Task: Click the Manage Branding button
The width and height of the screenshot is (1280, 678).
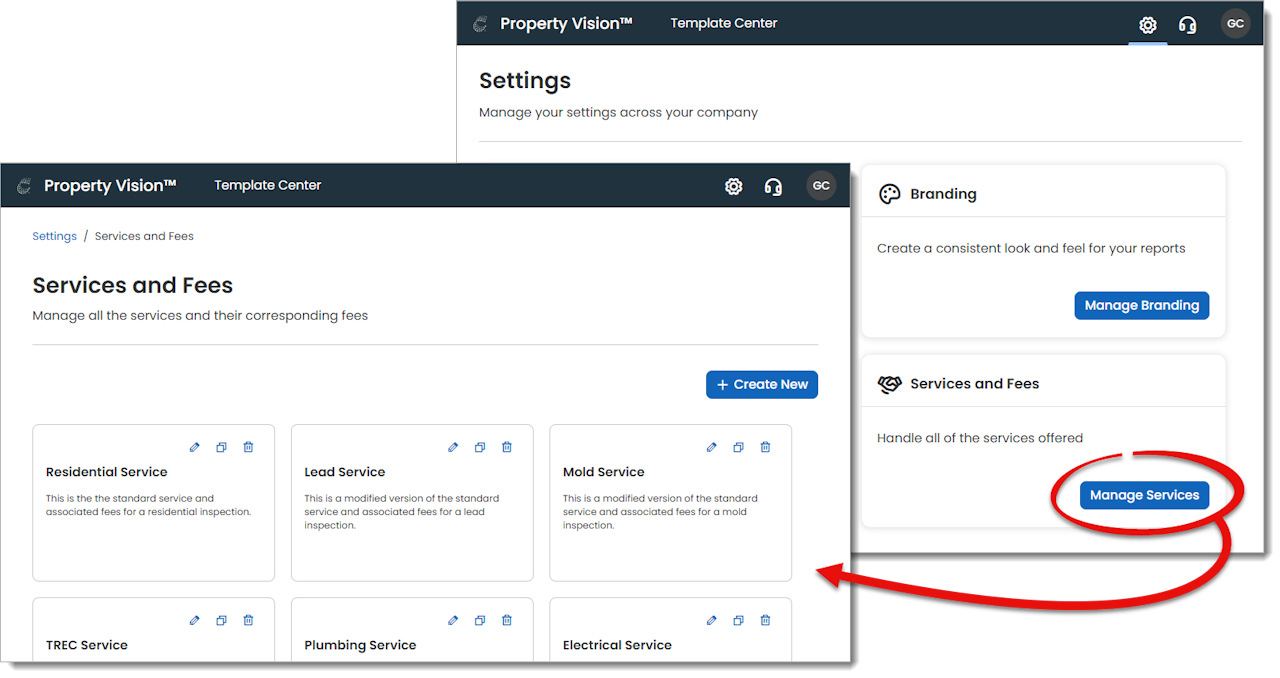Action: pos(1142,305)
